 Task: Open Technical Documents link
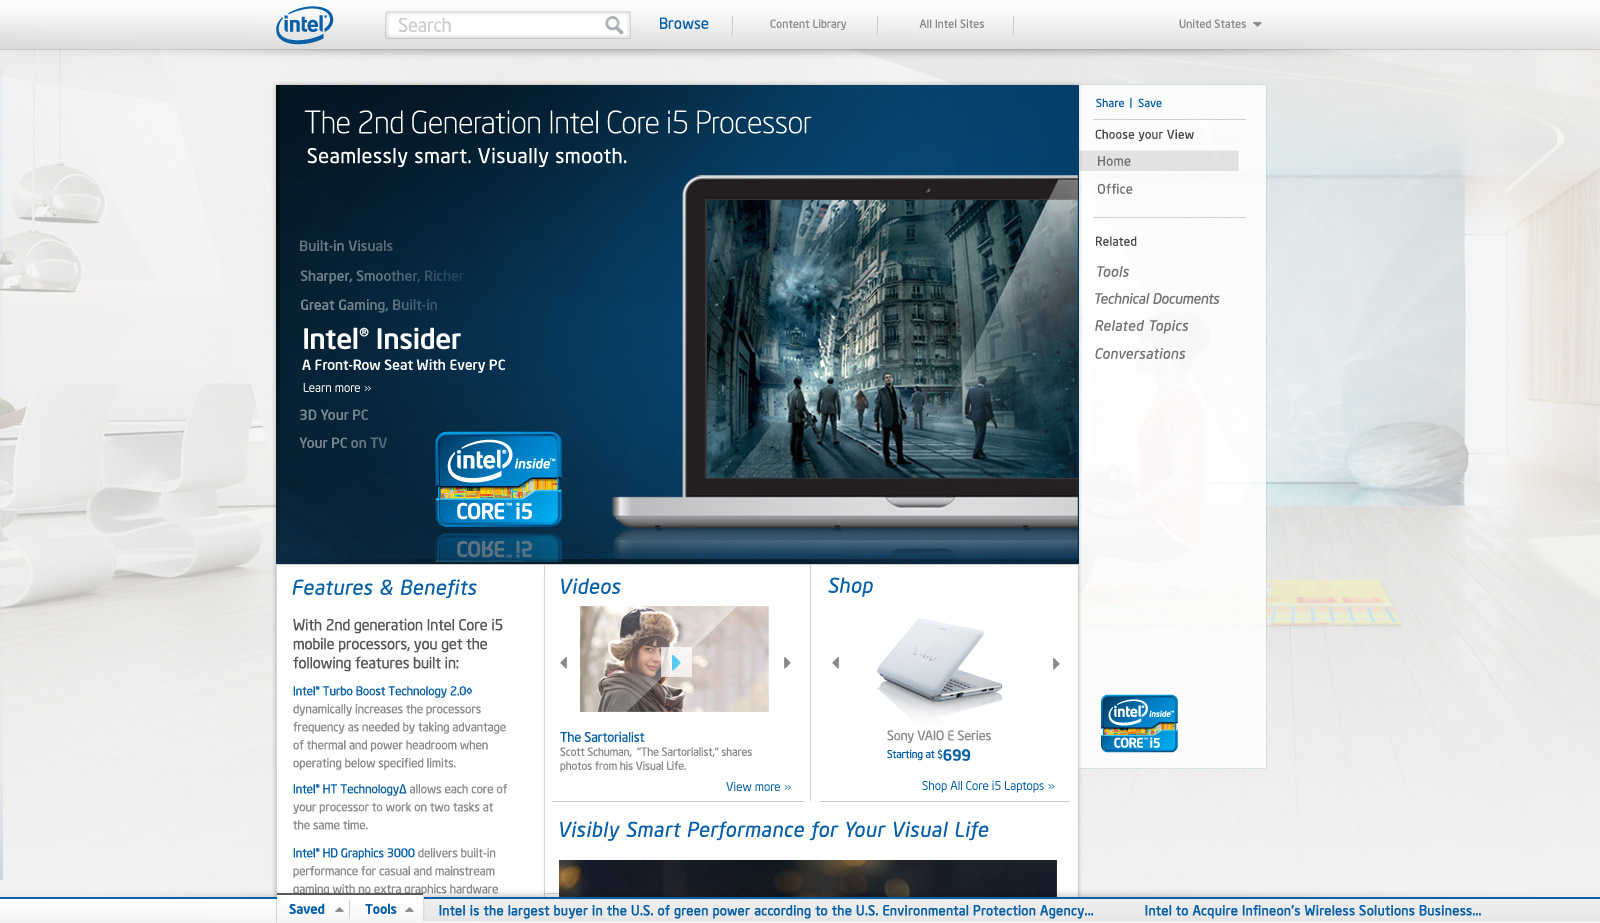[x=1156, y=299]
